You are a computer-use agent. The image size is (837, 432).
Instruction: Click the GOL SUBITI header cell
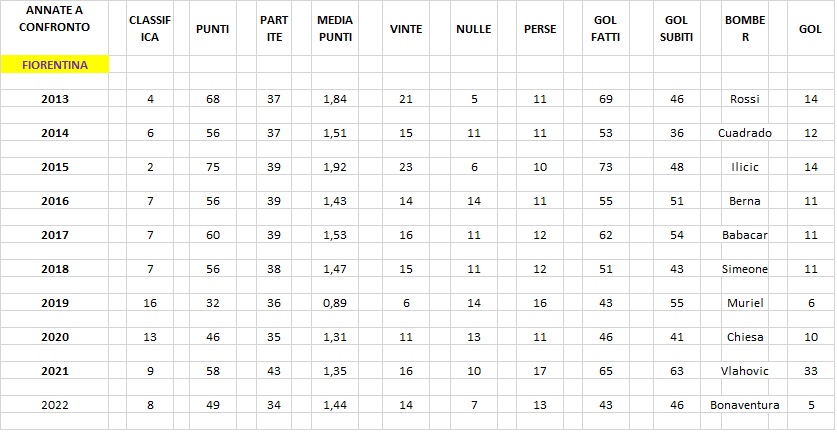(676, 28)
